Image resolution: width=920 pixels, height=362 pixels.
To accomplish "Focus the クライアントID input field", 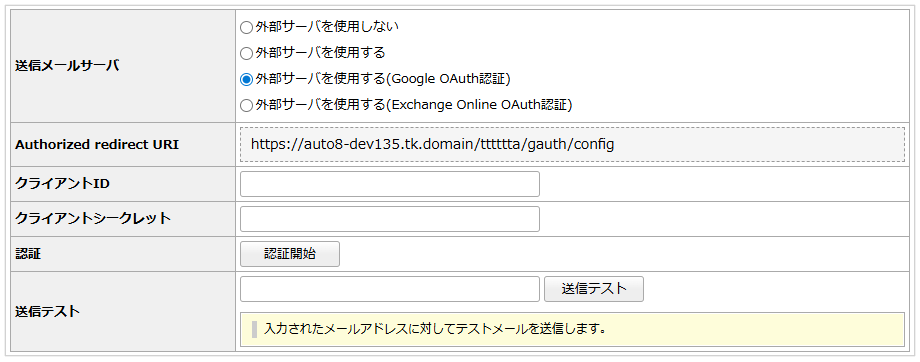I will click(x=390, y=184).
